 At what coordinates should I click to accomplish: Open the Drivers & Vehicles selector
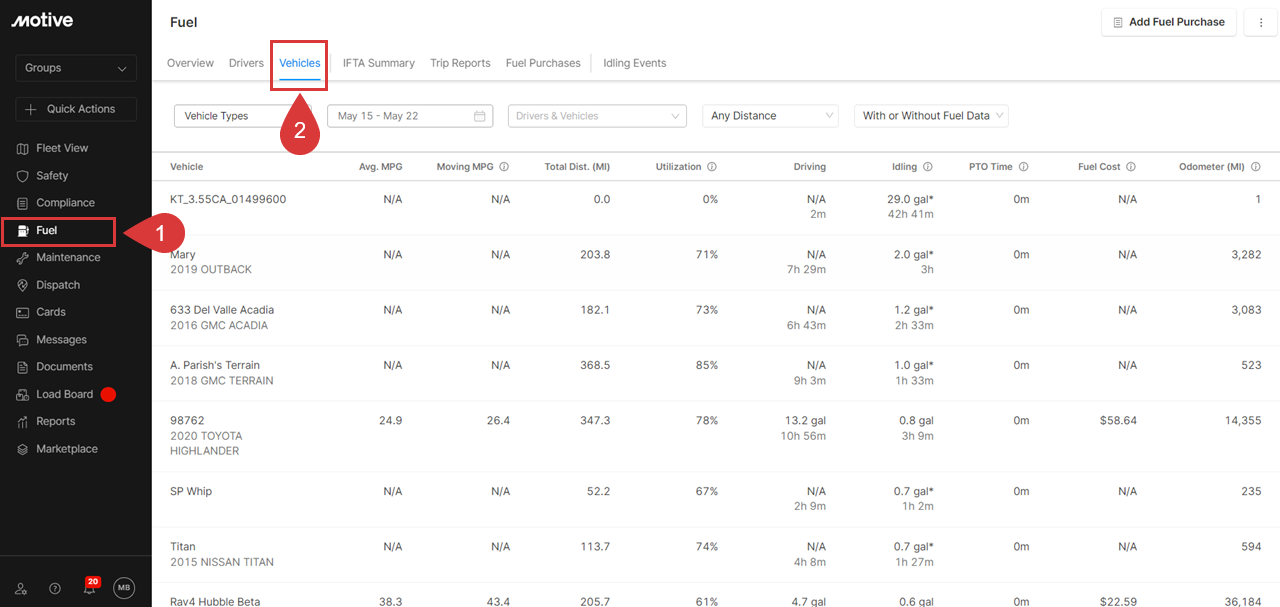click(x=597, y=116)
